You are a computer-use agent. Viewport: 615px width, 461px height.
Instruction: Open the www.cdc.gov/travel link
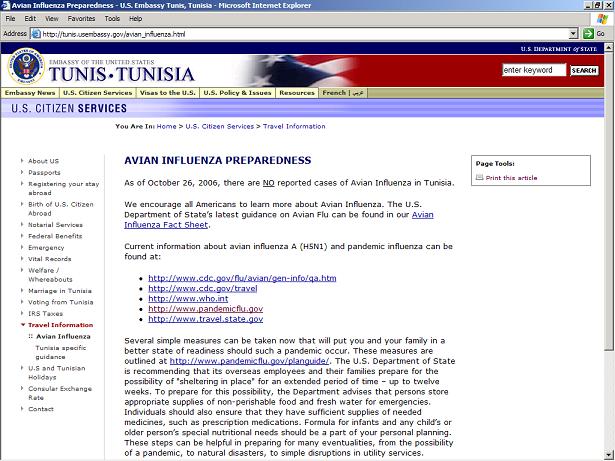(203, 288)
